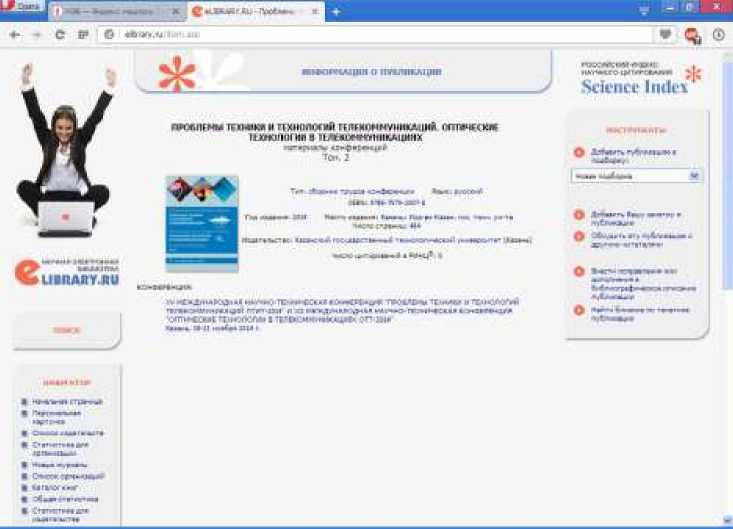733x529 pixels.
Task: Click the ИНФОРМАЦИЯ О ПУБЛИКАЦИИ header
Action: [371, 72]
